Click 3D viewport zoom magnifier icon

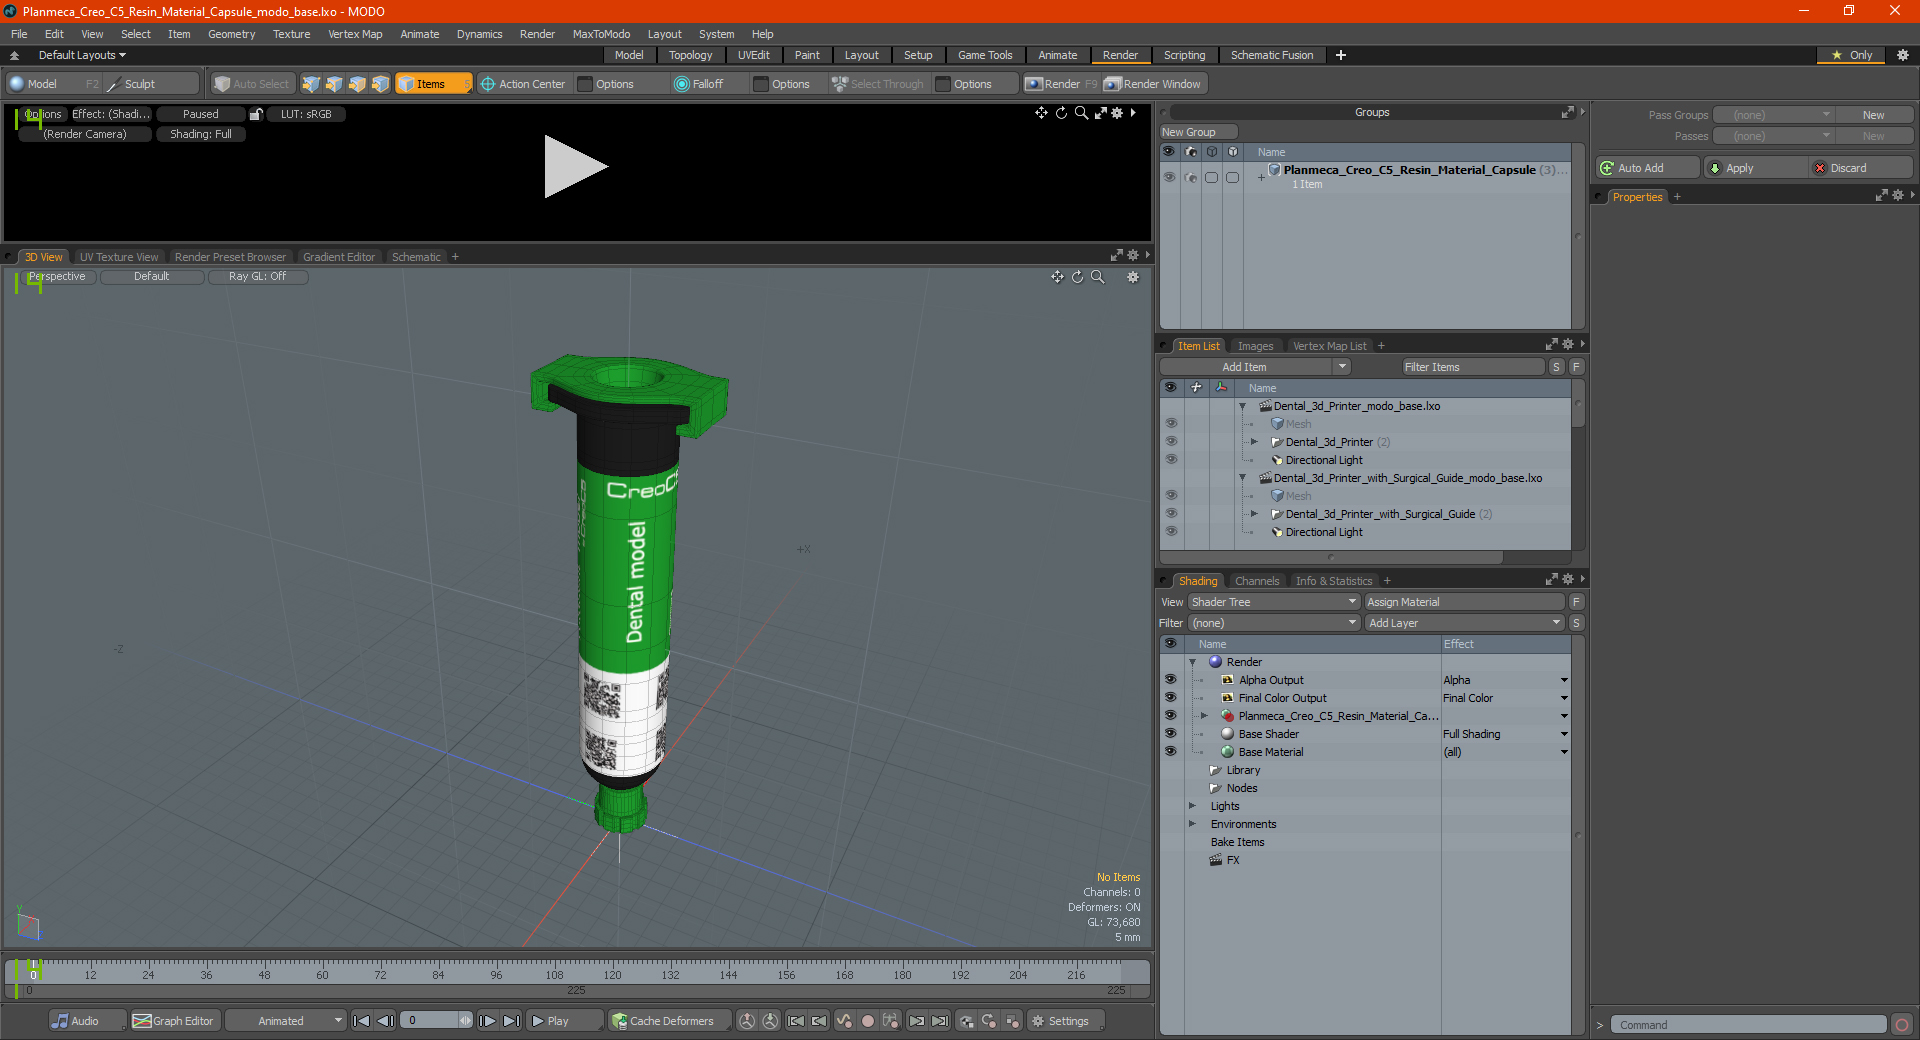click(x=1098, y=277)
